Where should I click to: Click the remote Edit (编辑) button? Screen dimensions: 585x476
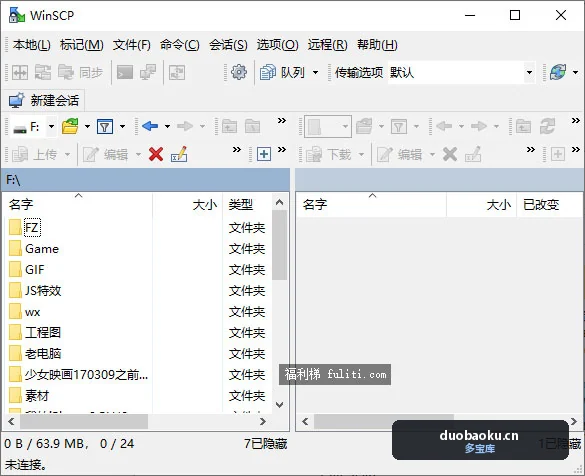(x=400, y=154)
